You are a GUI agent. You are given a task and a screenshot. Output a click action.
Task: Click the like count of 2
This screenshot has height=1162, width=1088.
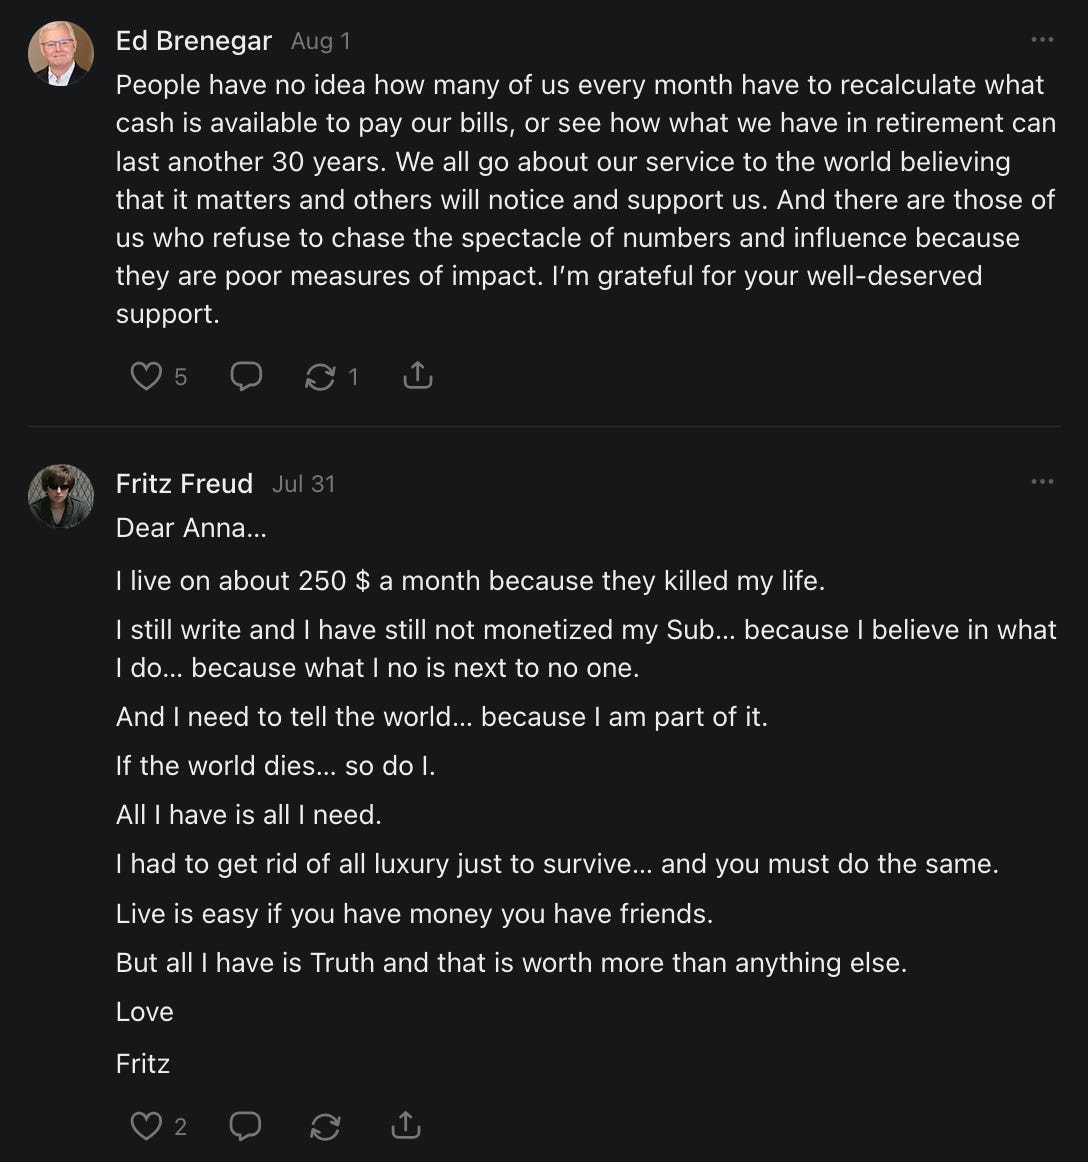click(x=181, y=1127)
